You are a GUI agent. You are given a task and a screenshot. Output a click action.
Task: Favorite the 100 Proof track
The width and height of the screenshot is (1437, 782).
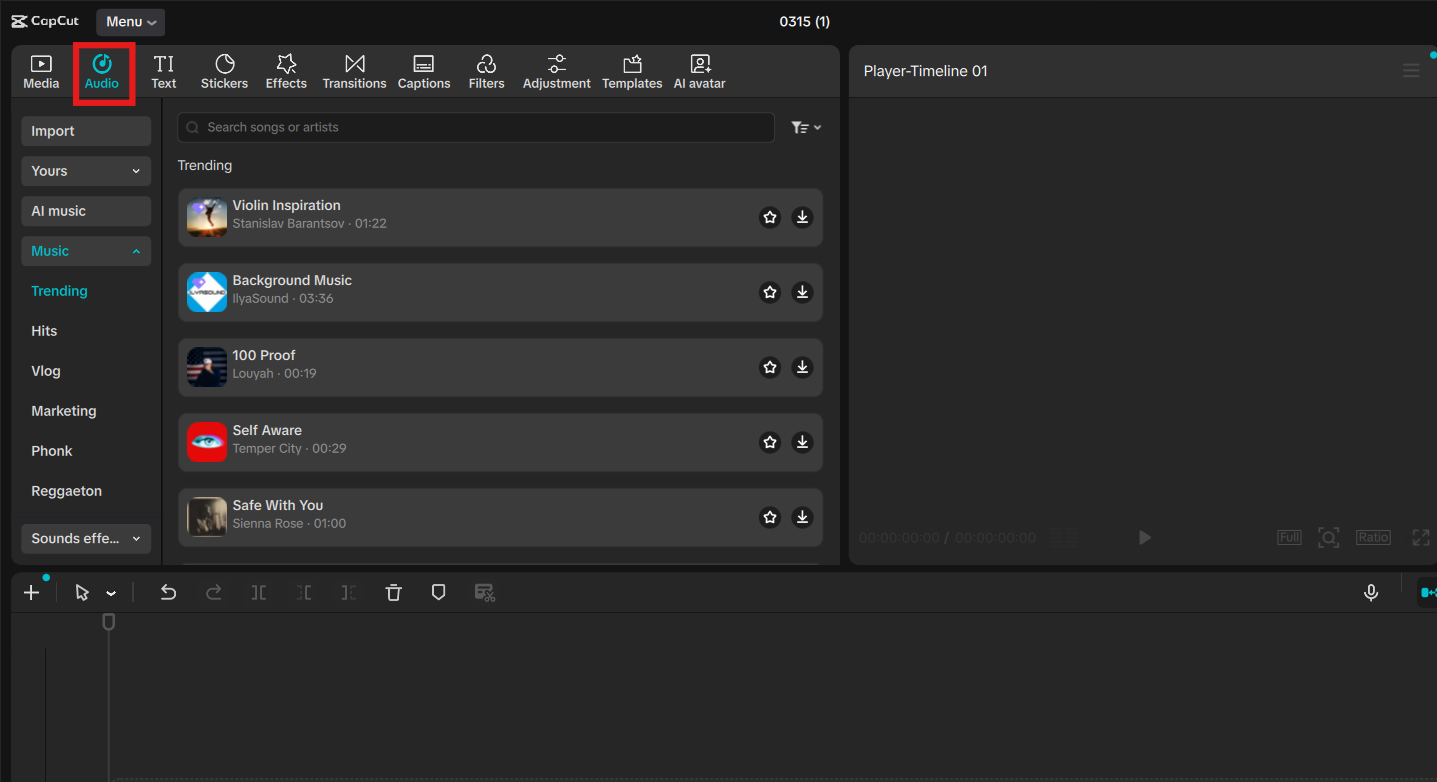pyautogui.click(x=770, y=367)
